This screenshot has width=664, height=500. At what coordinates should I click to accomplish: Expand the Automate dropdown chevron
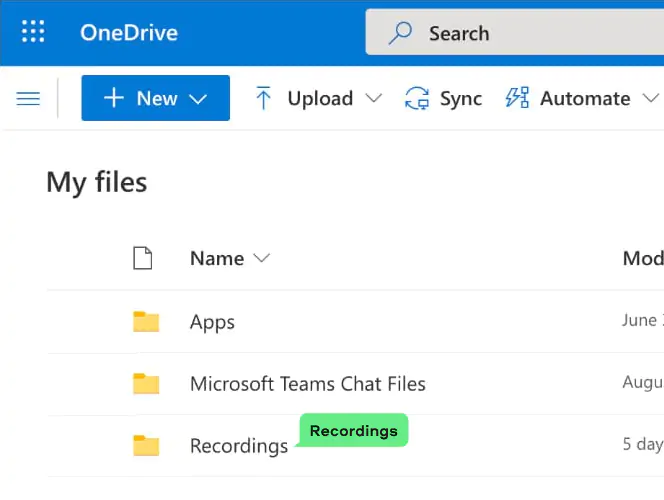coord(650,98)
